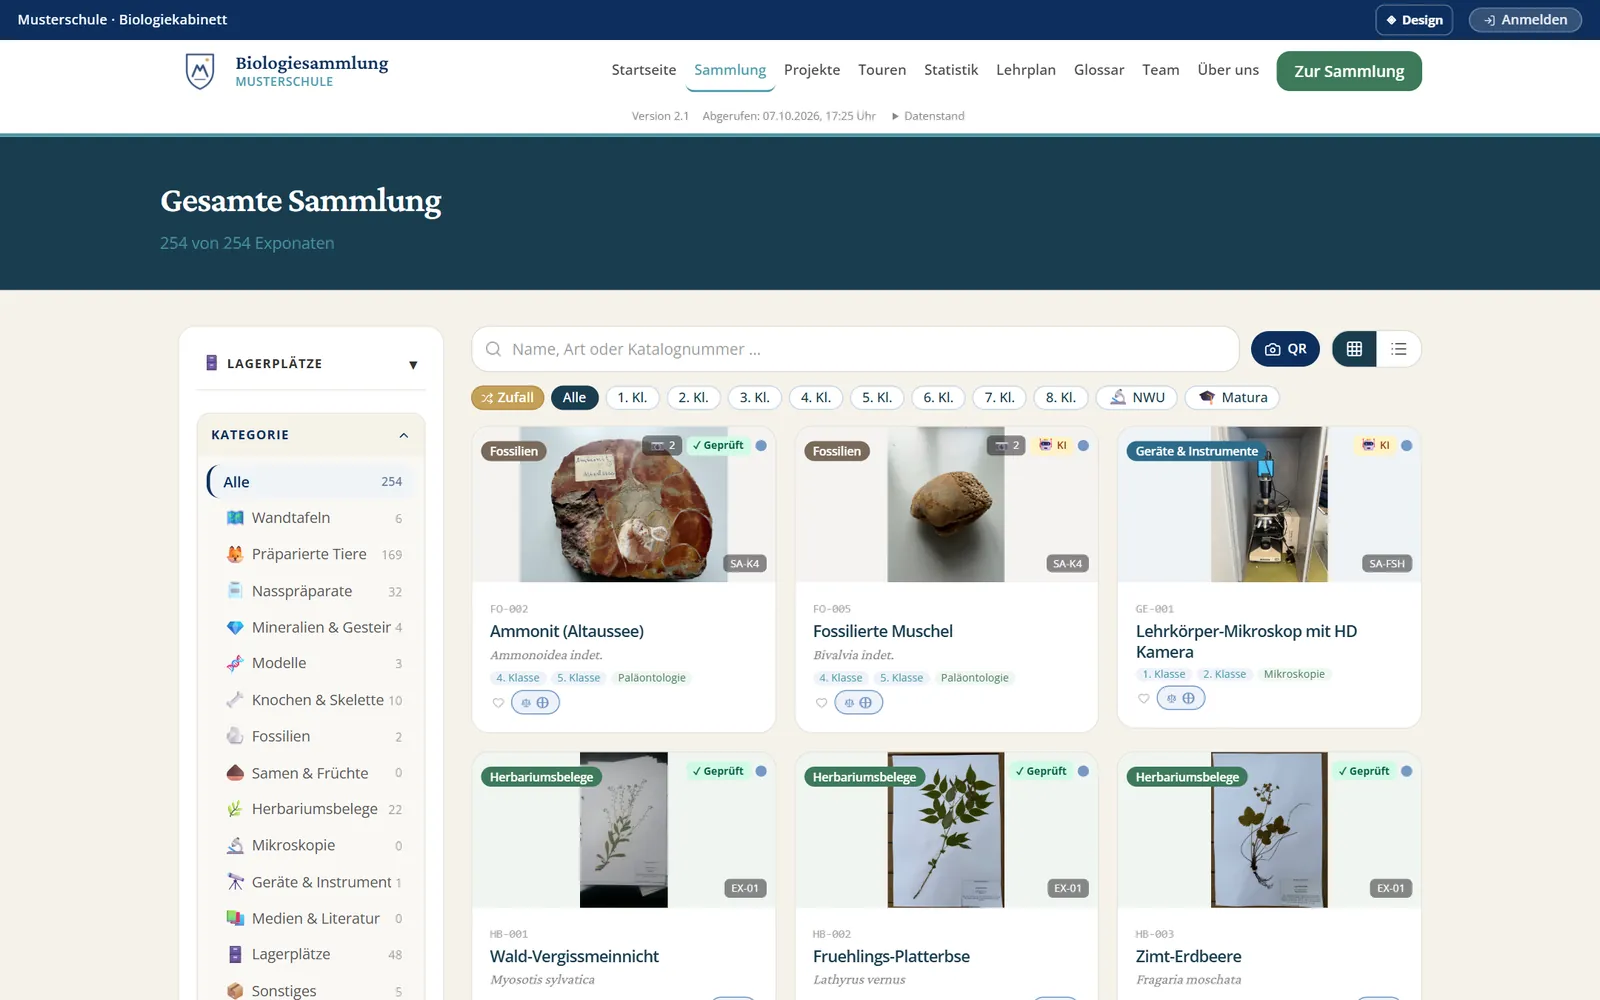Filter by Herbariumsbelege category
The image size is (1600, 1000).
coord(312,809)
